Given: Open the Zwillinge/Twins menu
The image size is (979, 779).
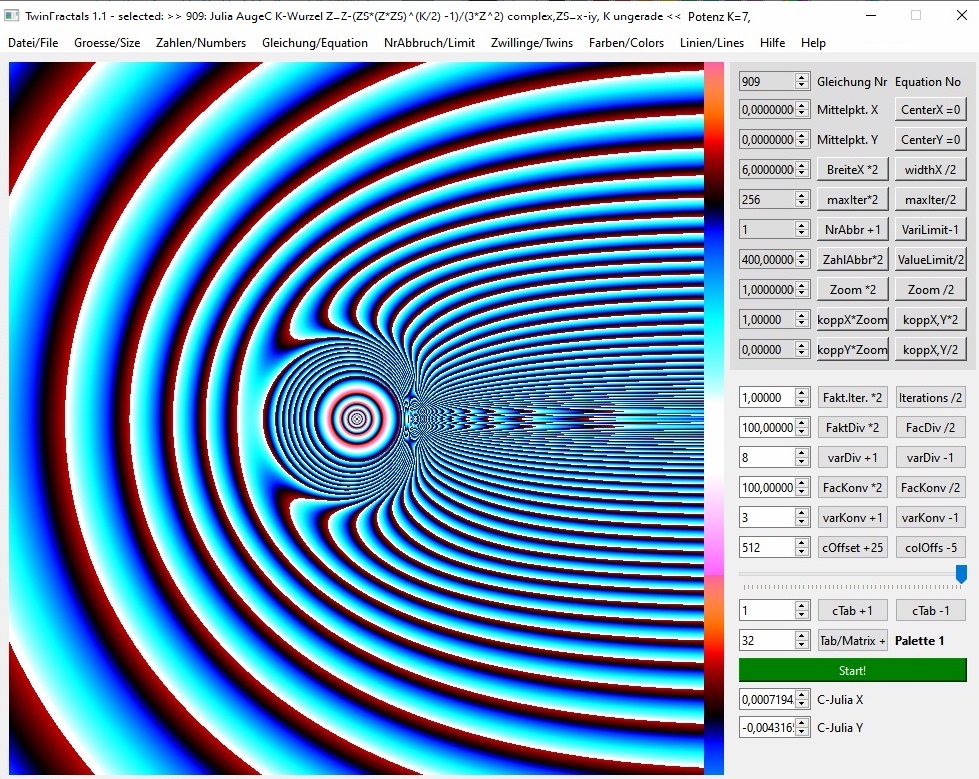Looking at the screenshot, I should pyautogui.click(x=532, y=42).
